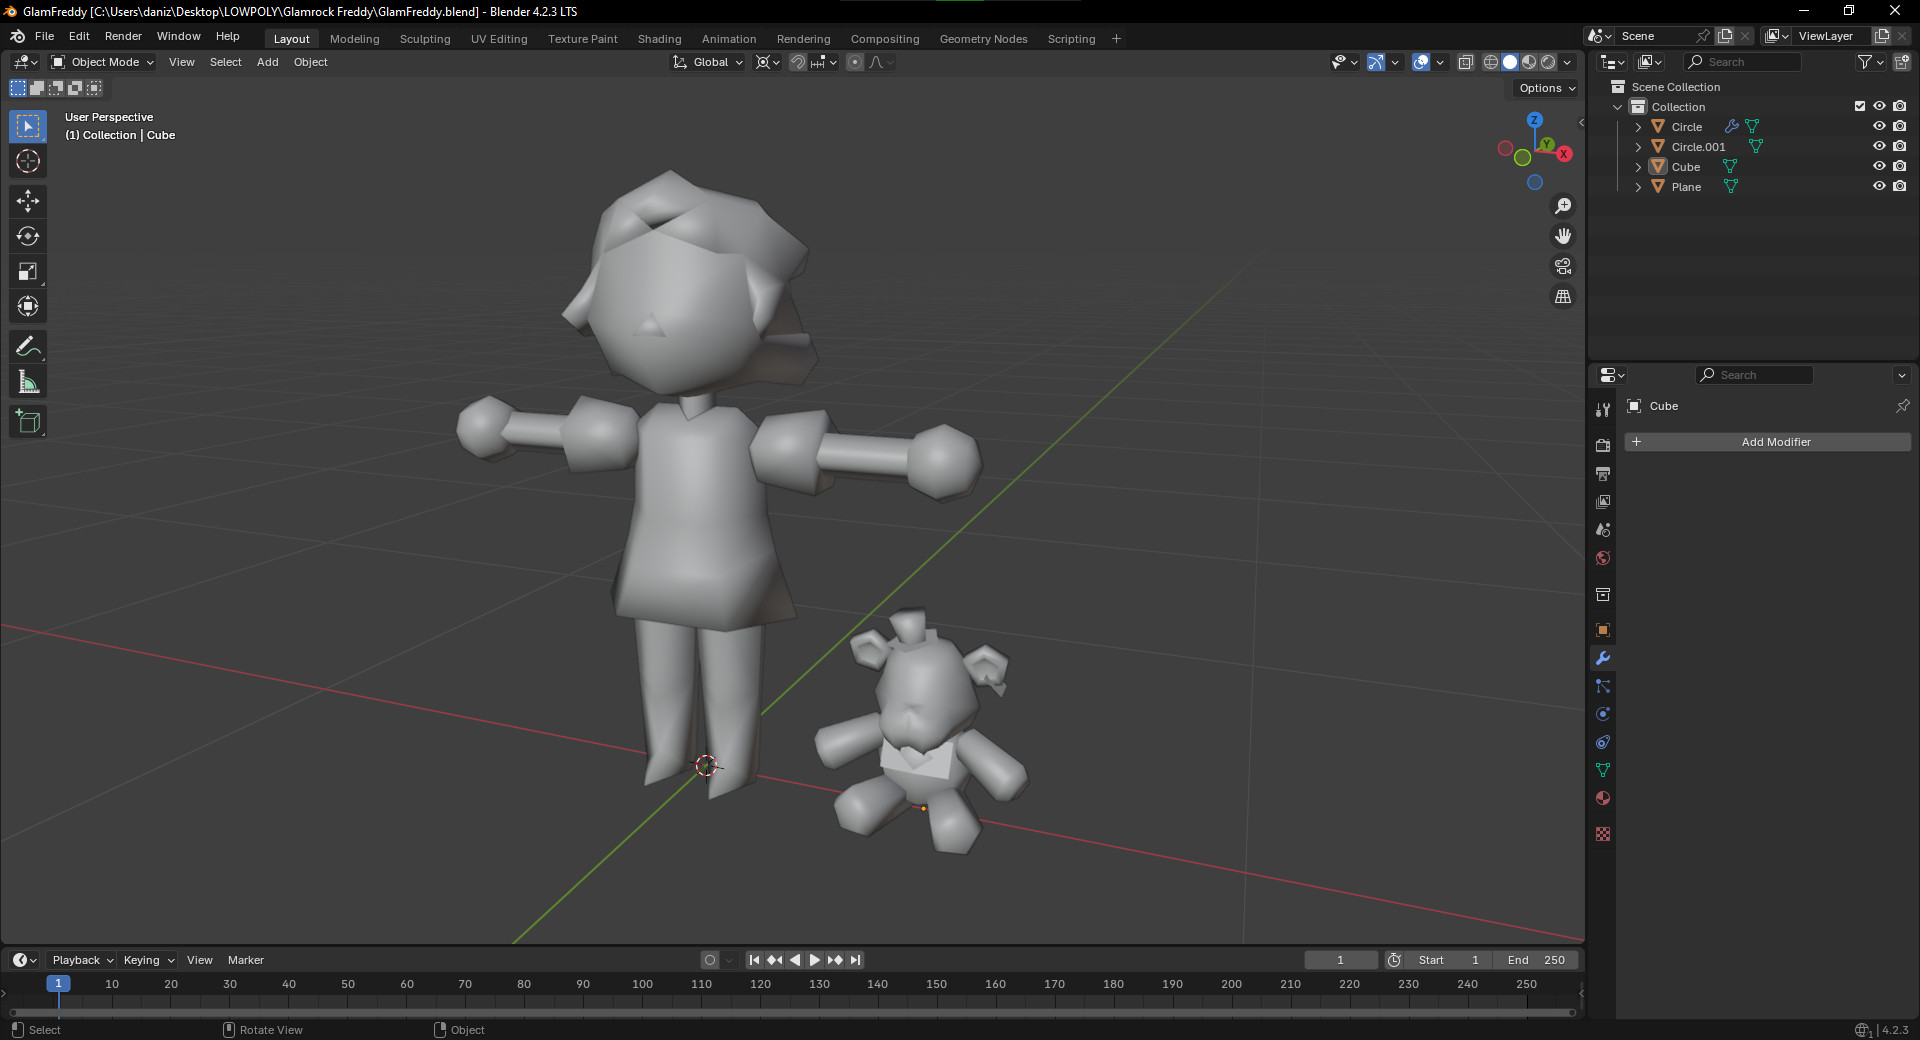Screen dimensions: 1920x1040
Task: Disable Plane in renders camera icon
Action: click(x=1899, y=186)
